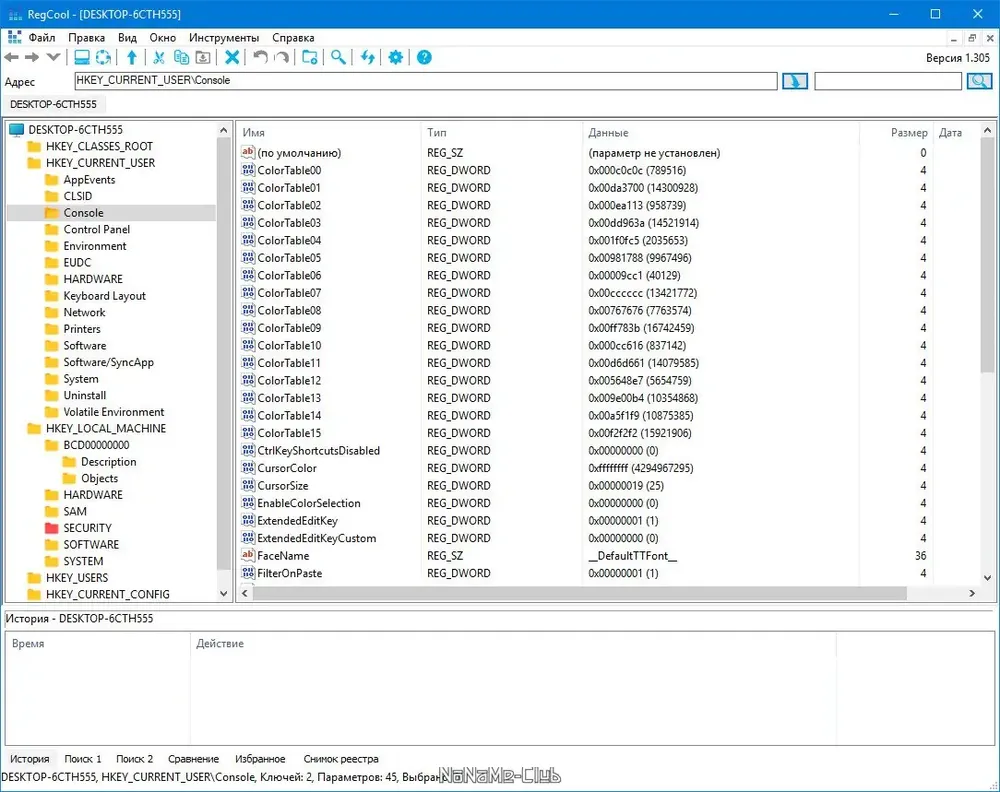Image resolution: width=1000 pixels, height=792 pixels.
Task: Open settings via the gear icon
Action: tap(395, 57)
